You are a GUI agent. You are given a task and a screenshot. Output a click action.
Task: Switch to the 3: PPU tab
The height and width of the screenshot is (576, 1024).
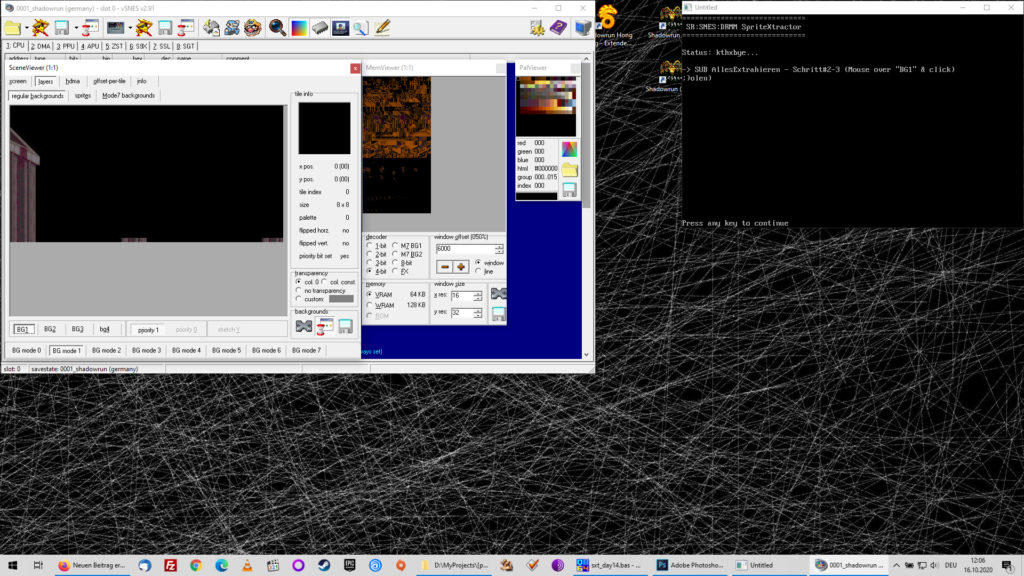coord(65,46)
